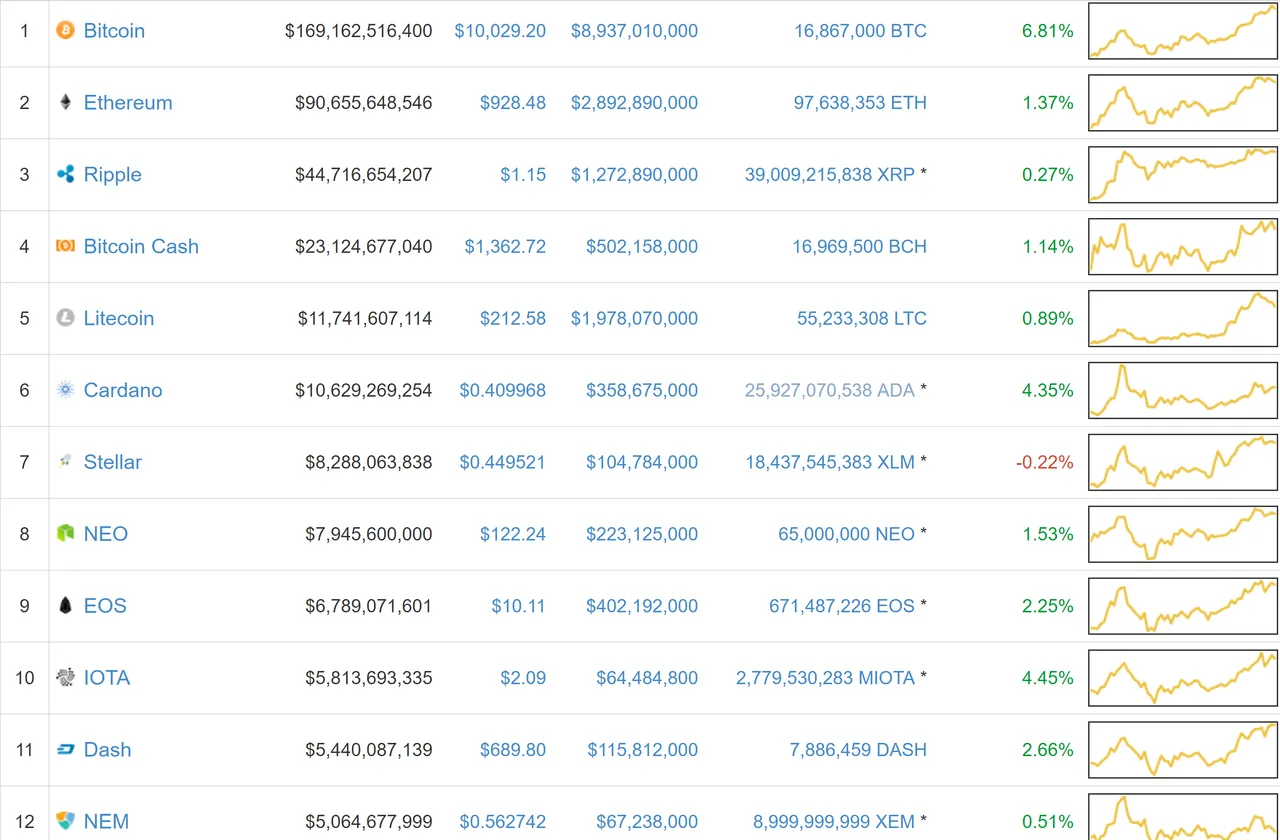1280x840 pixels.
Task: Click IOTA price $2.09
Action: [x=523, y=679]
